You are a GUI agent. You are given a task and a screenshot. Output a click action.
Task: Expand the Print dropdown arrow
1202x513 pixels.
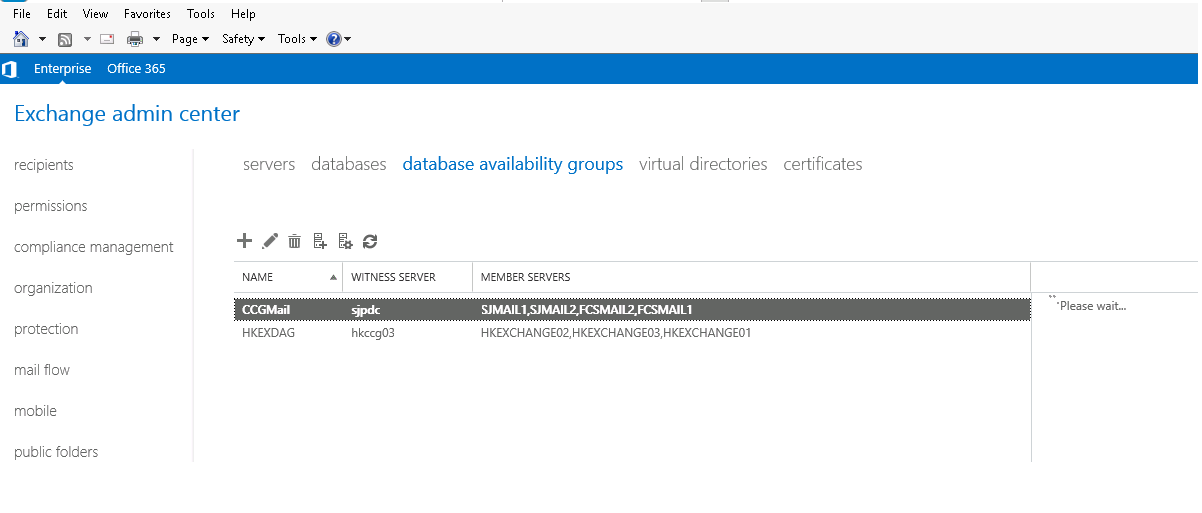pyautogui.click(x=156, y=39)
